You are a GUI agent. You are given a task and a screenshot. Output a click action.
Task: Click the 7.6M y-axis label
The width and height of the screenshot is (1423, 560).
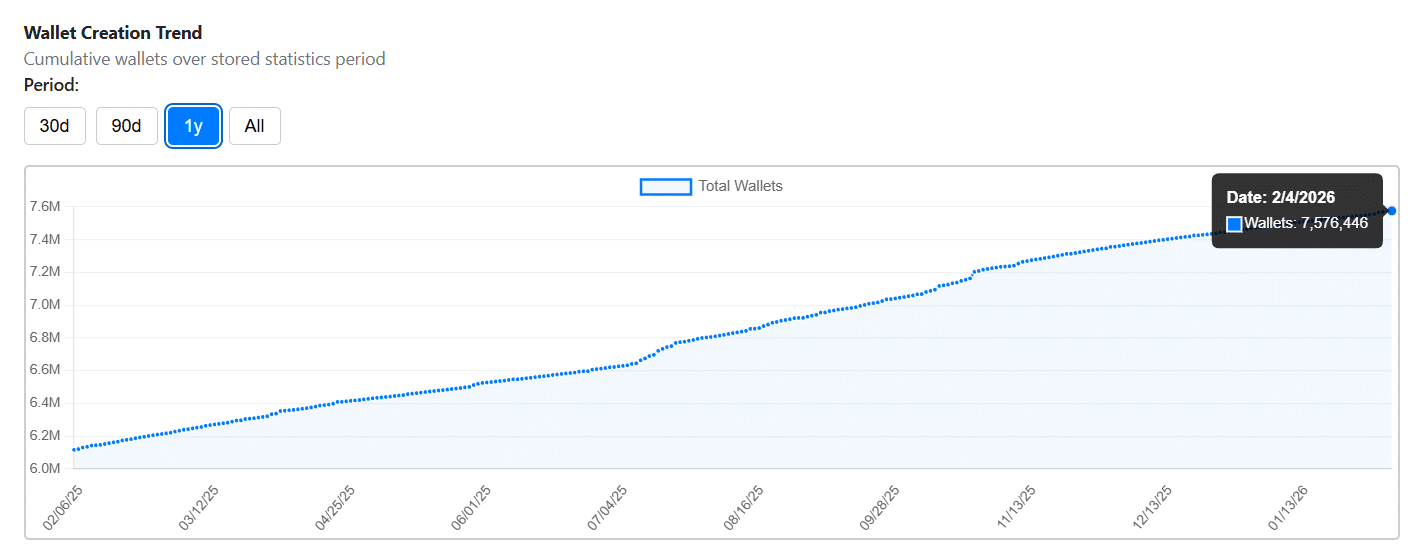coord(47,207)
